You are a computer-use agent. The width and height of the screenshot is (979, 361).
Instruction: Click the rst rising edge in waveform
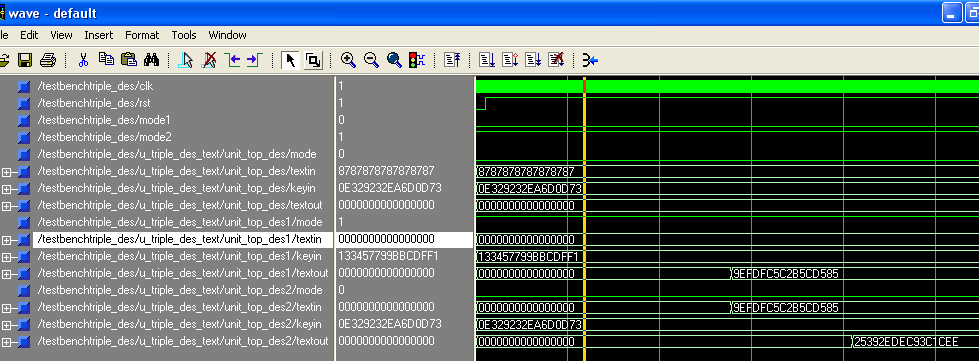coord(485,103)
